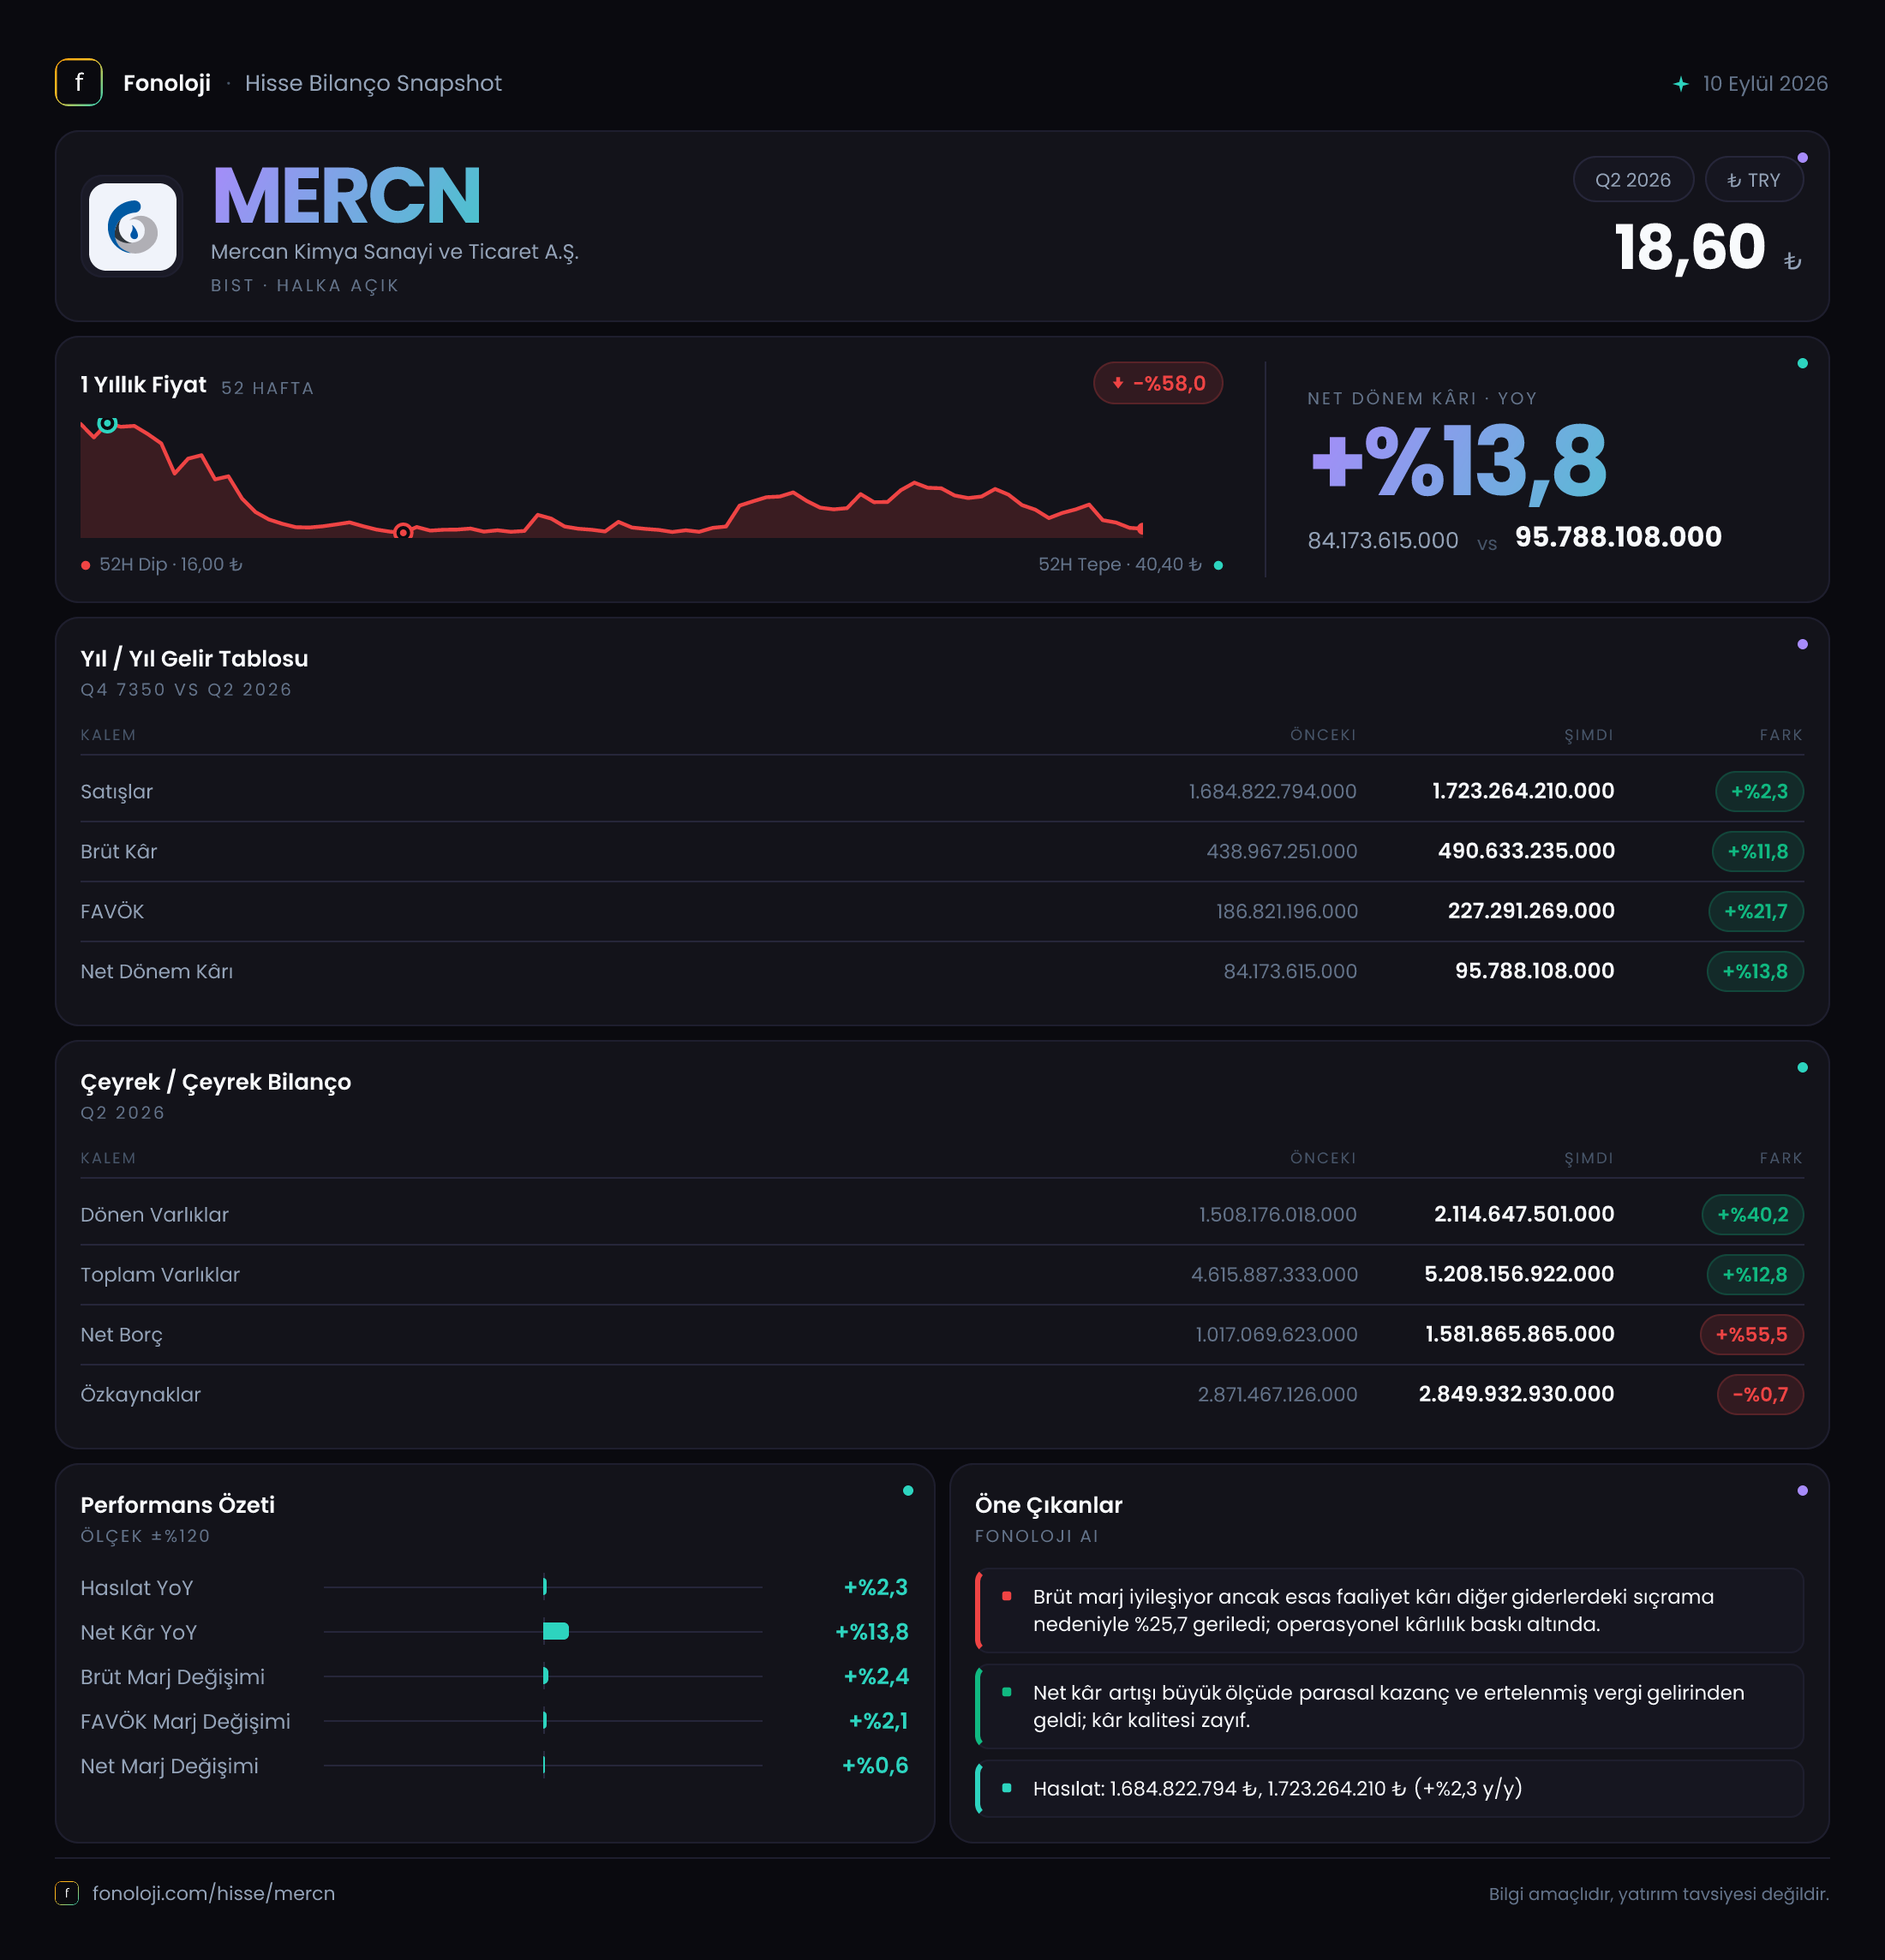This screenshot has width=1885, height=1960.
Task: Click the red bullet on first Öne Çıkanlar note
Action: click(x=1007, y=1596)
